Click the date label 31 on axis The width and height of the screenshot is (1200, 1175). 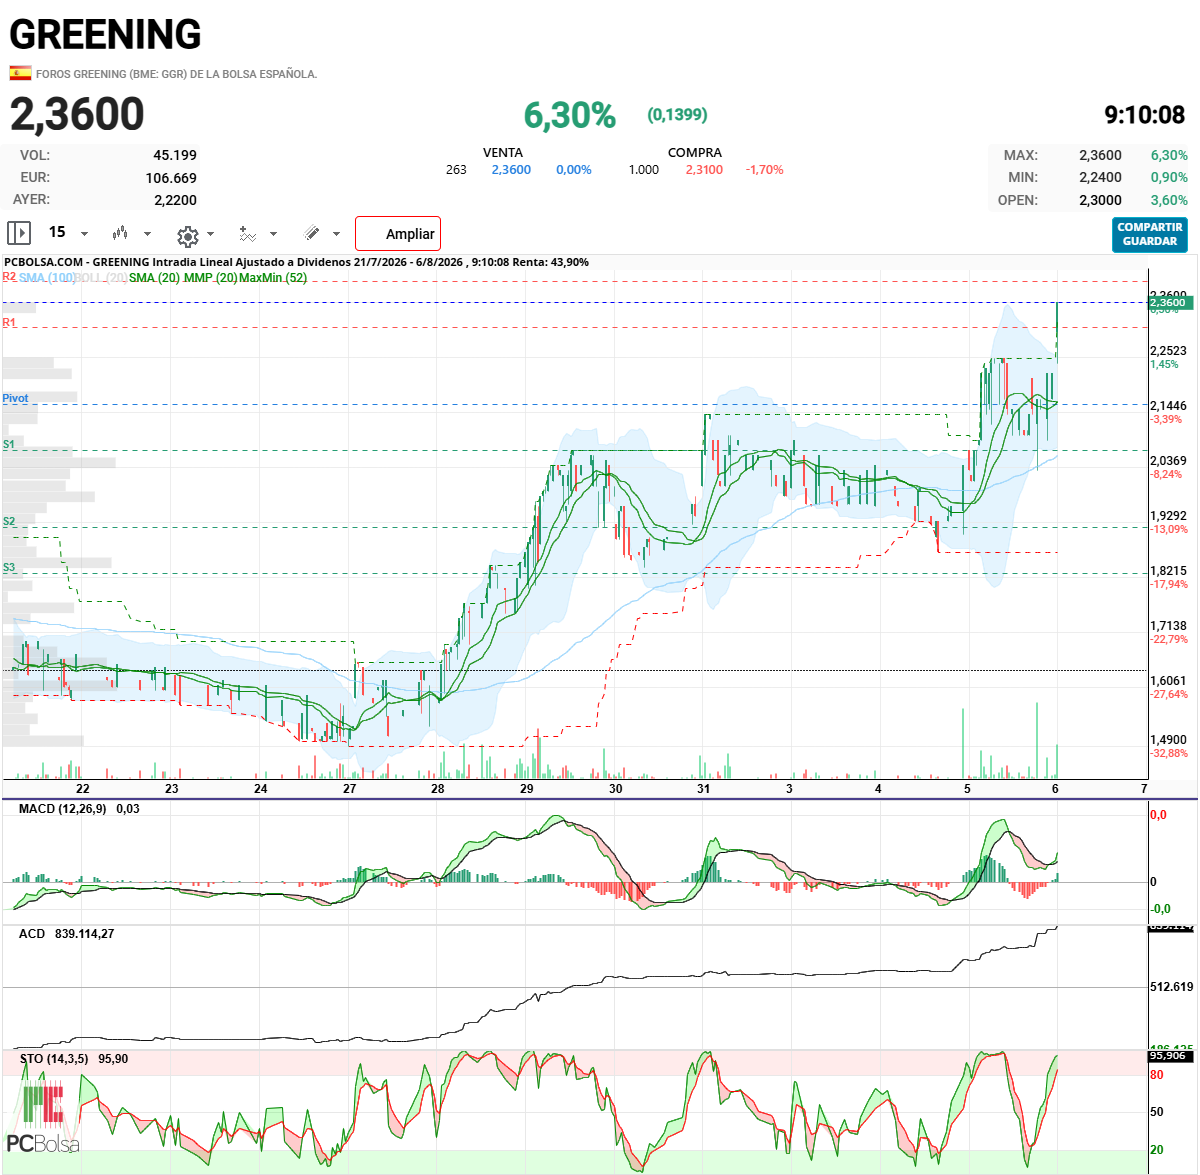pyautogui.click(x=704, y=789)
